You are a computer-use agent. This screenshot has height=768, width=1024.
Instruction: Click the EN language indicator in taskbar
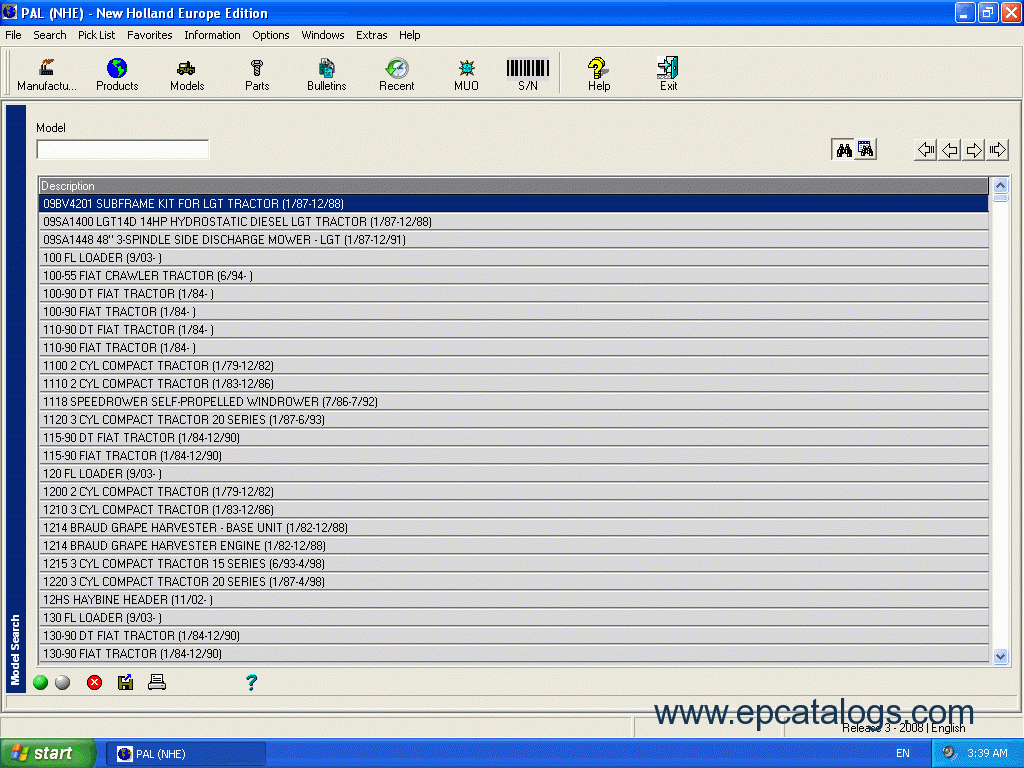pyautogui.click(x=903, y=754)
